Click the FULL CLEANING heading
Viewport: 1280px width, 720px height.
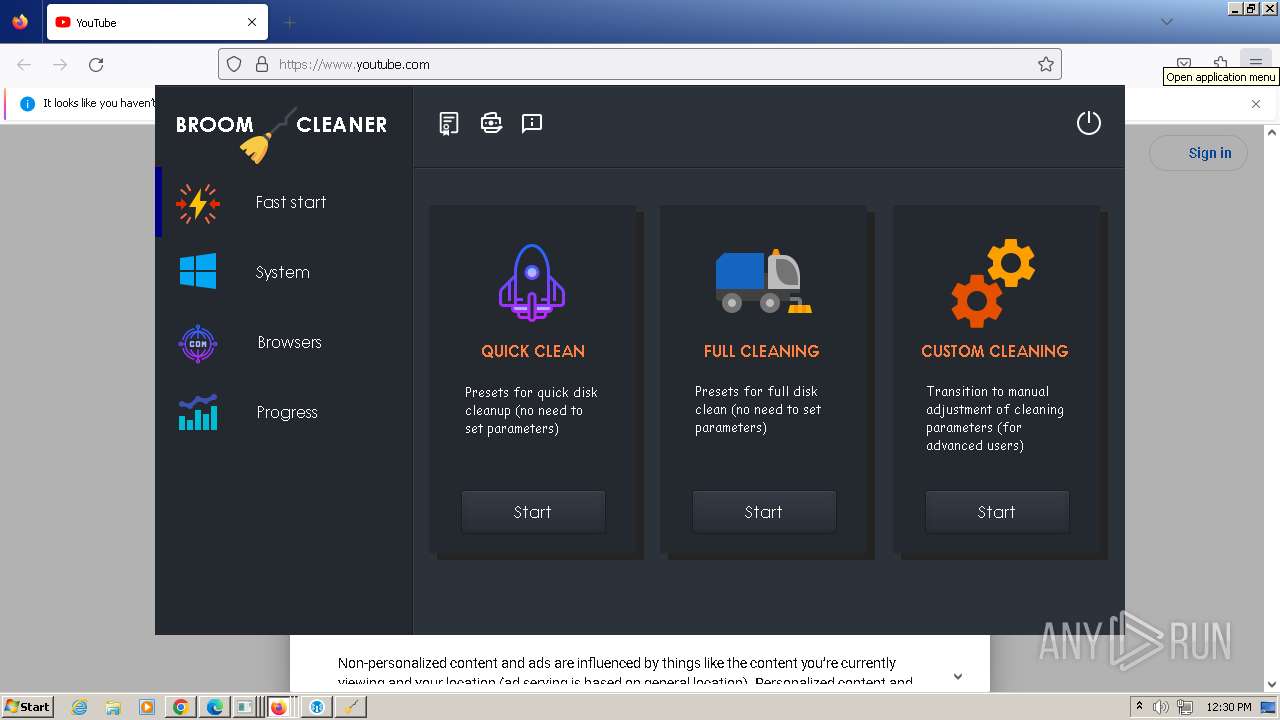point(761,351)
